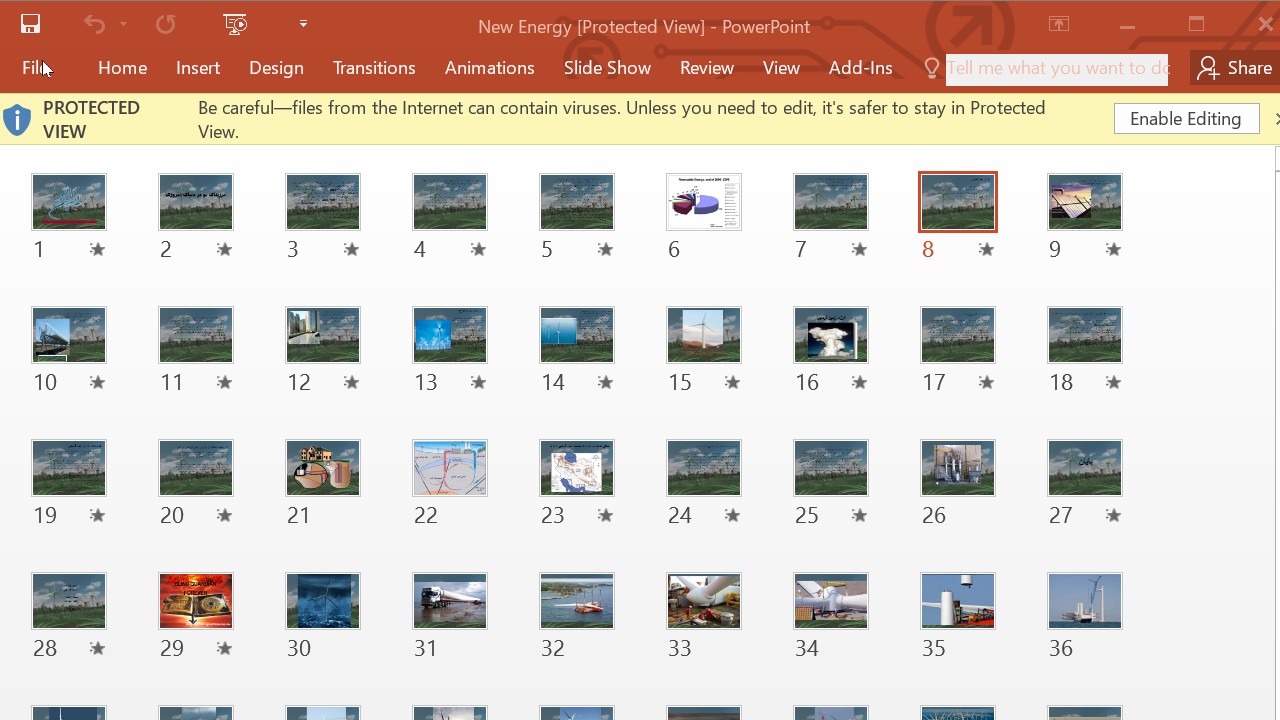Click the transition star under slide 4

(478, 249)
